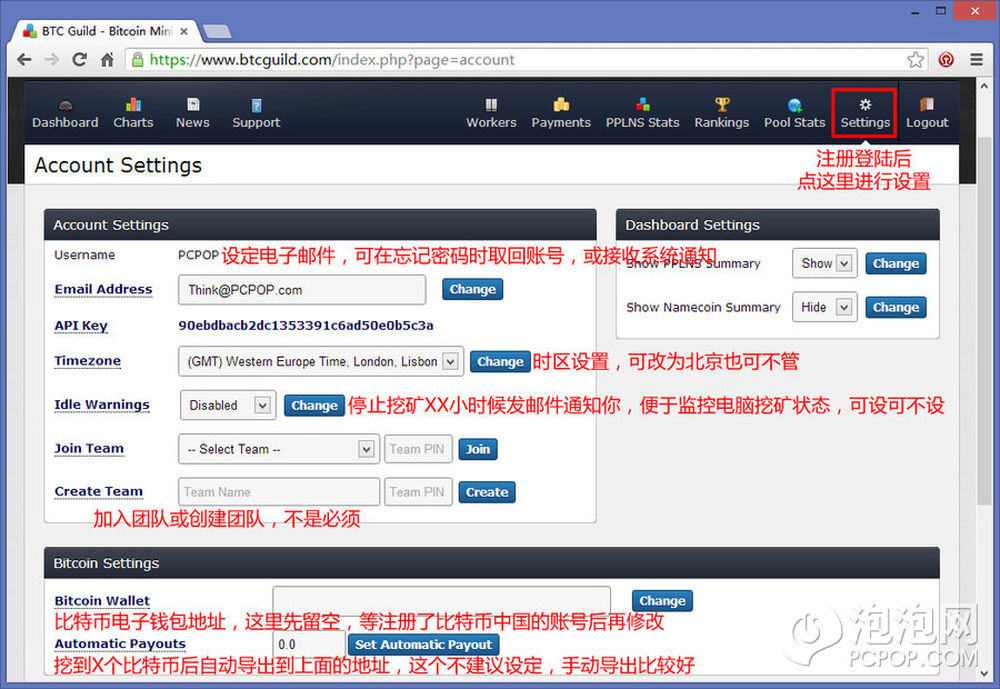Open the Select Team dropdown
The image size is (1000, 689).
[x=279, y=449]
